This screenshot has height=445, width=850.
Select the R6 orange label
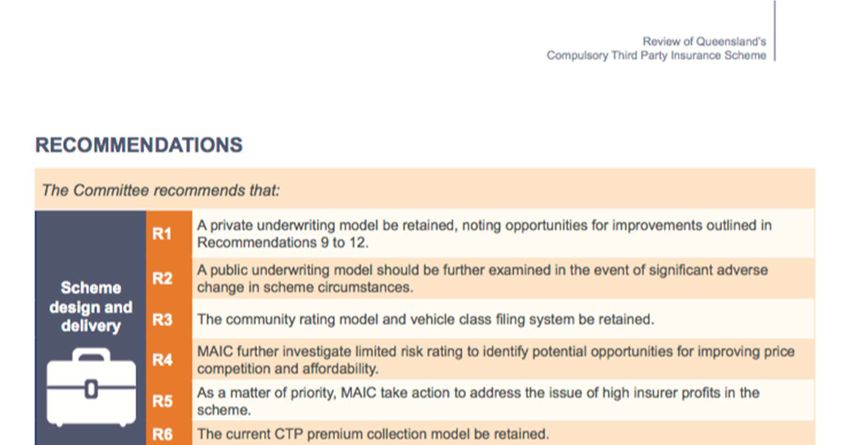tap(162, 434)
